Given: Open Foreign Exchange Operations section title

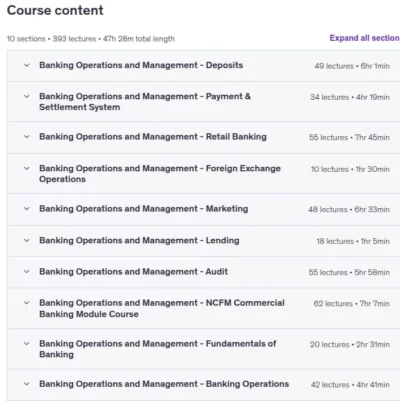Looking at the screenshot, I should pyautogui.click(x=160, y=174).
